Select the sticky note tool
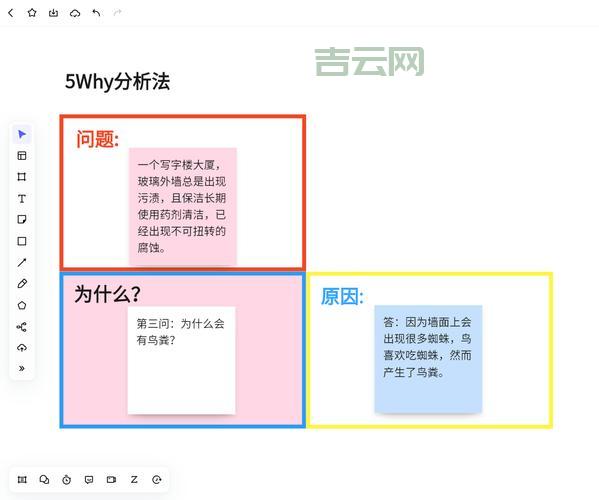The height and width of the screenshot is (500, 599). click(22, 219)
